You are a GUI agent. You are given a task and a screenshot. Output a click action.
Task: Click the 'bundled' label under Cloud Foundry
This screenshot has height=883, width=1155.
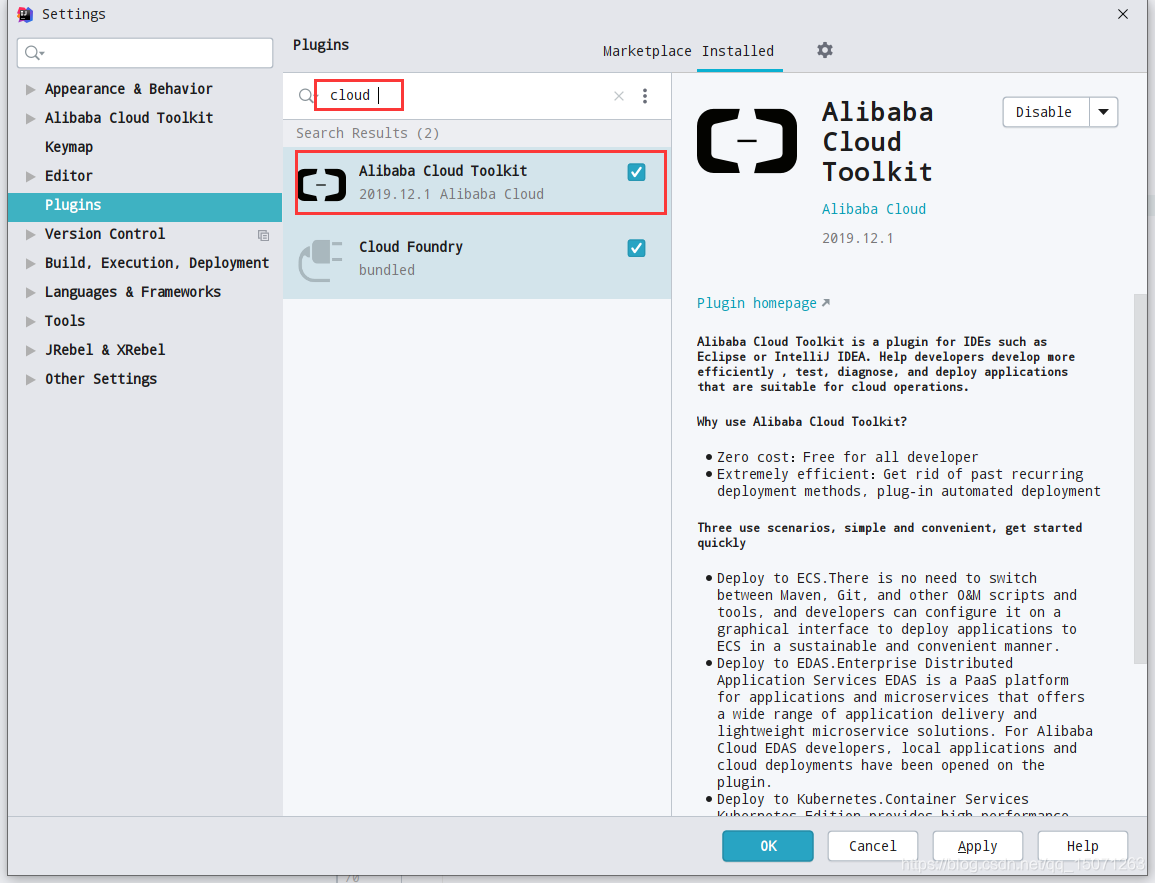[x=387, y=270]
